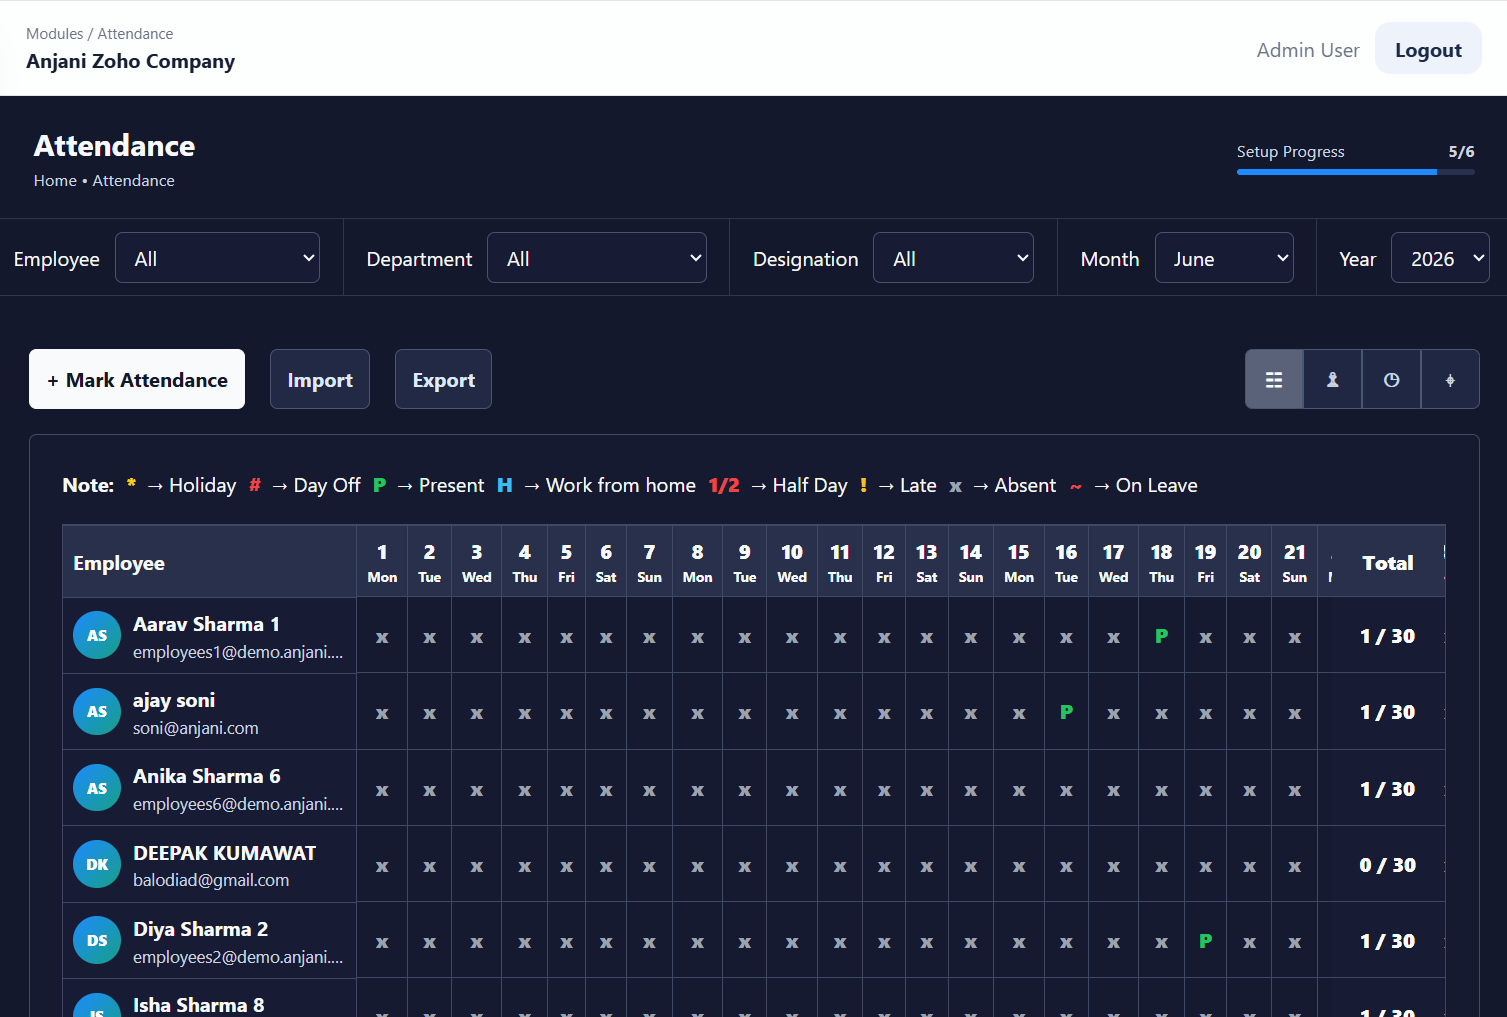
Task: Click the absent x on ajay soni's day 21
Action: [1294, 713]
